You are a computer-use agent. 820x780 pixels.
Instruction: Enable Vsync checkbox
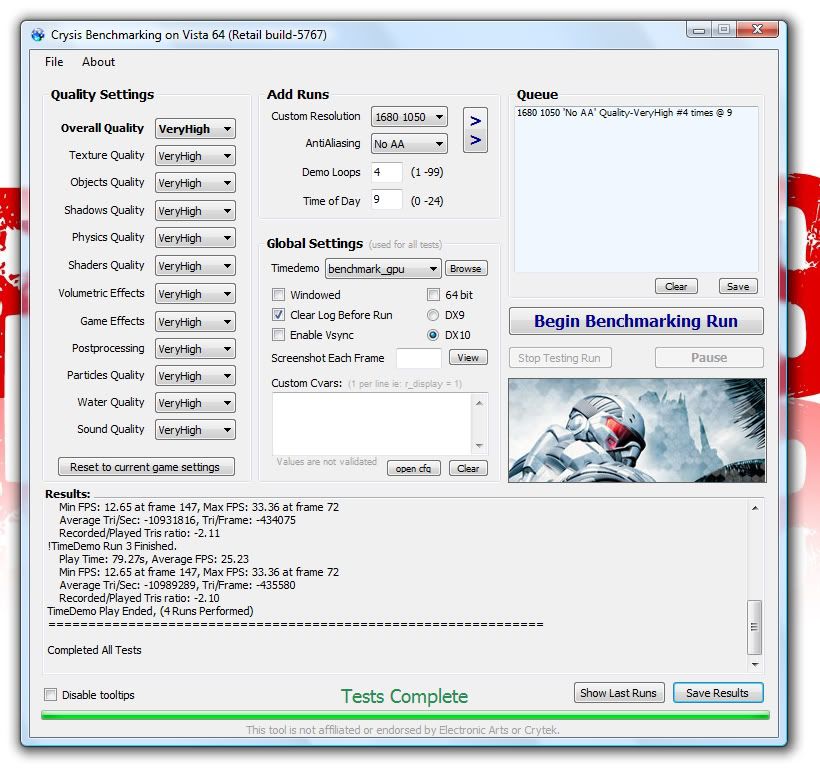(x=278, y=335)
